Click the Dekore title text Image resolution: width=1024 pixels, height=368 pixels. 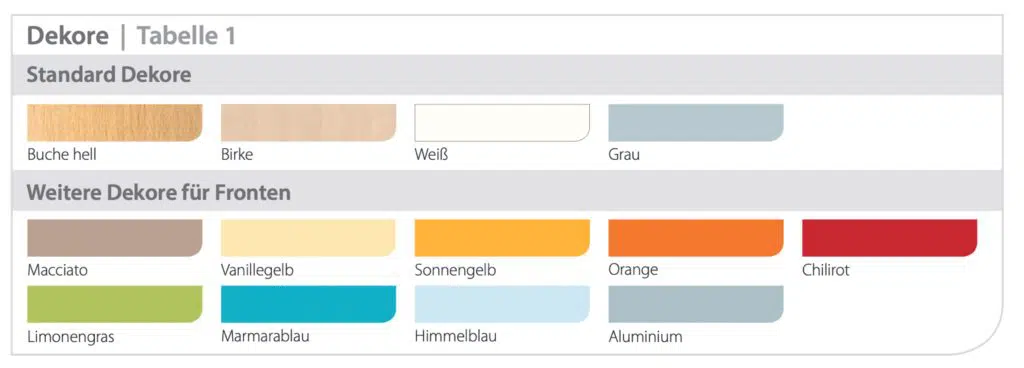click(x=67, y=36)
